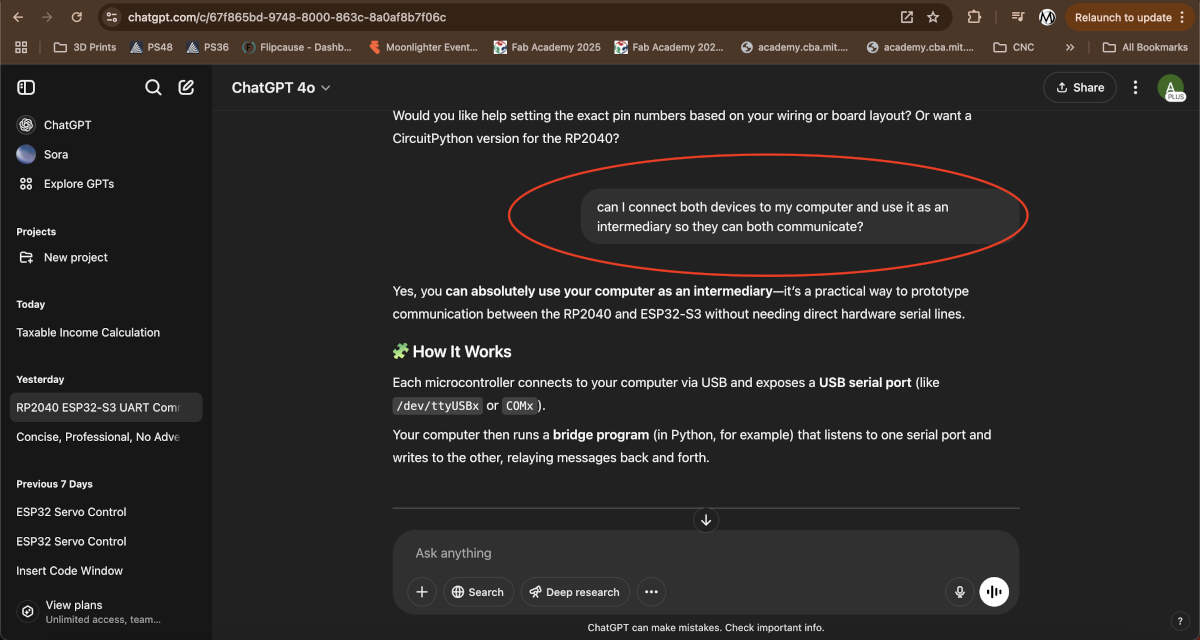Click the Ask anything input field
Image resolution: width=1200 pixels, height=640 pixels.
706,553
